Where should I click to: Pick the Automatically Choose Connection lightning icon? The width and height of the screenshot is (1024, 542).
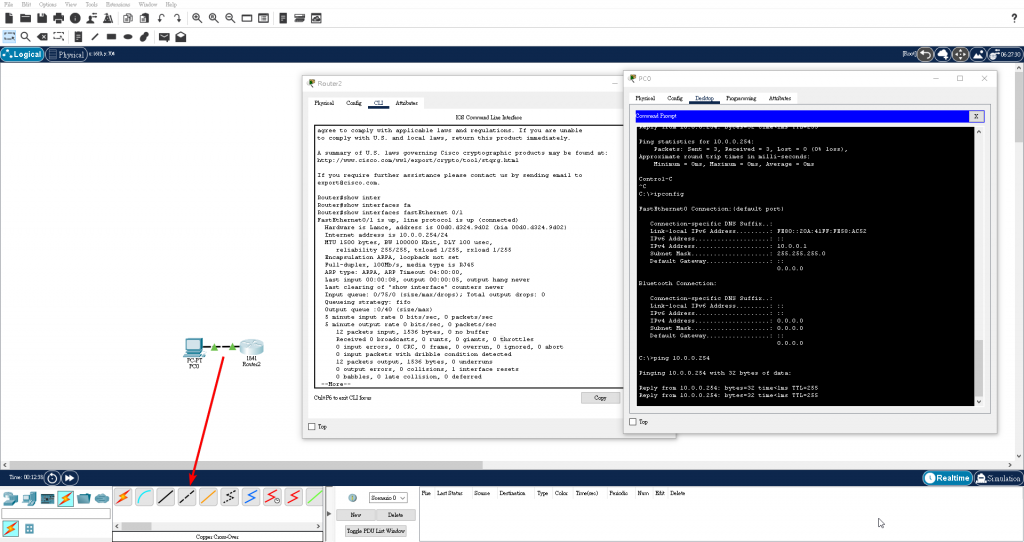tap(123, 498)
